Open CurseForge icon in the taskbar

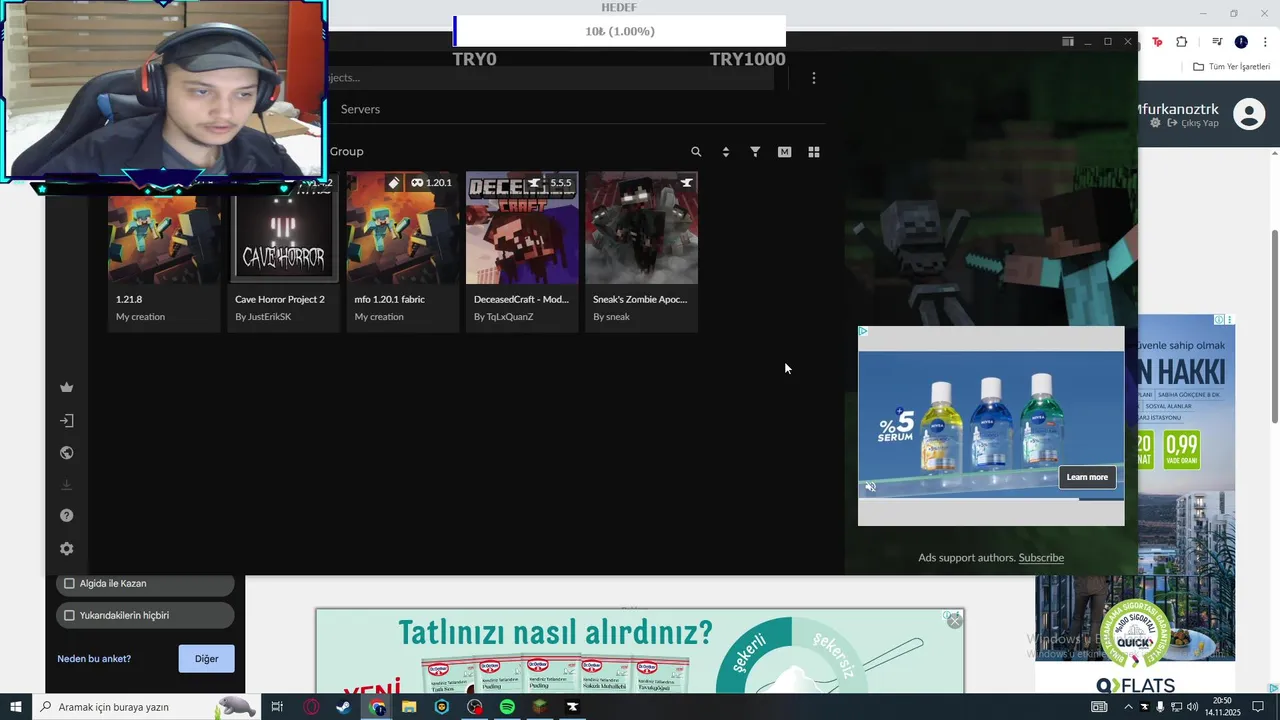573,707
